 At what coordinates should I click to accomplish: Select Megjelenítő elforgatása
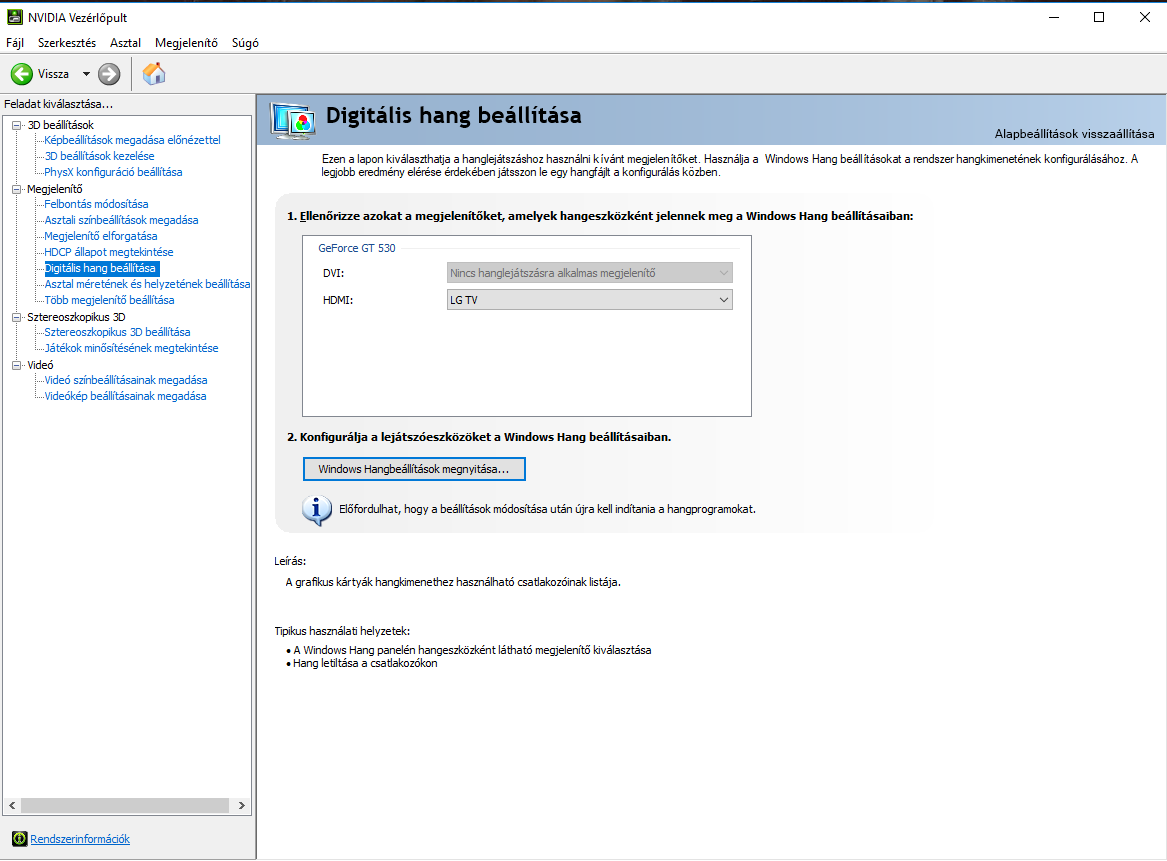pos(100,236)
